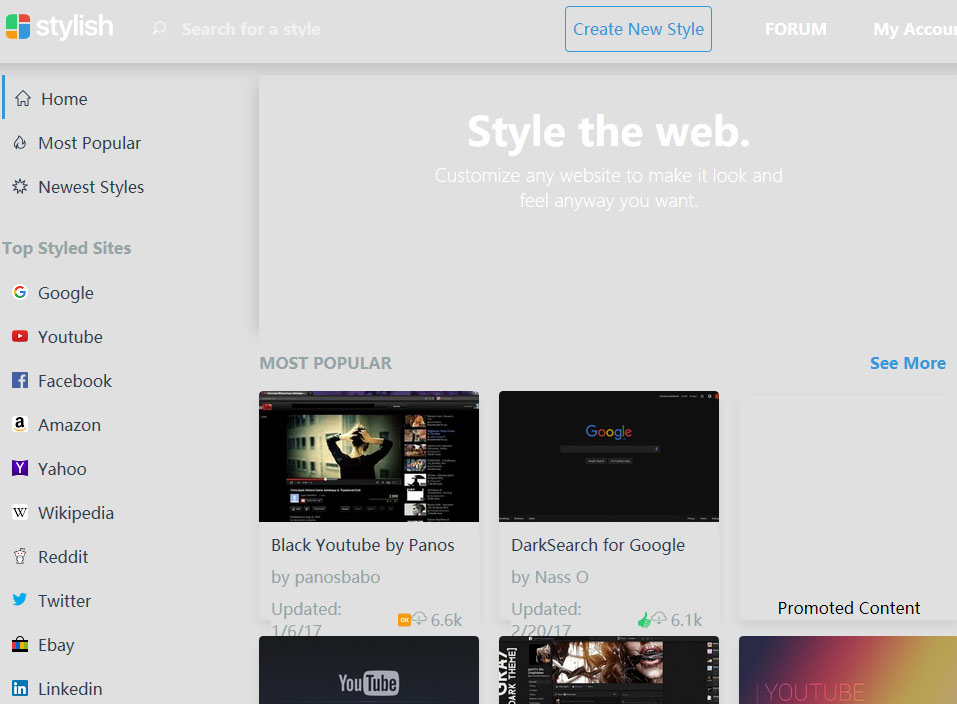
Task: Open the Amazon styles link
Action: 70,425
